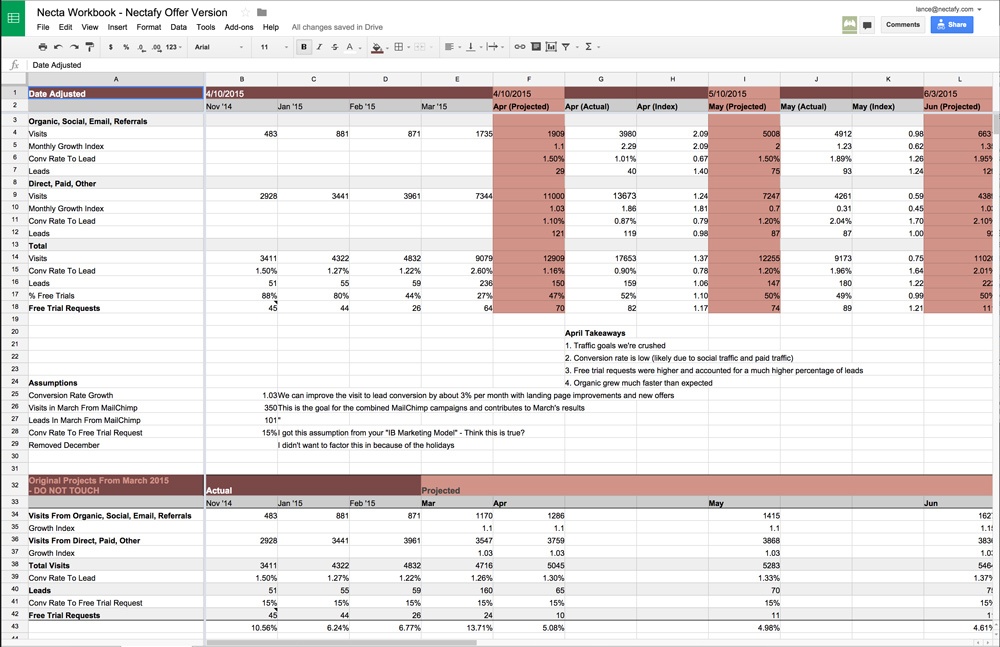Toggle italic formatting
This screenshot has height=647, width=1000.
[x=320, y=47]
